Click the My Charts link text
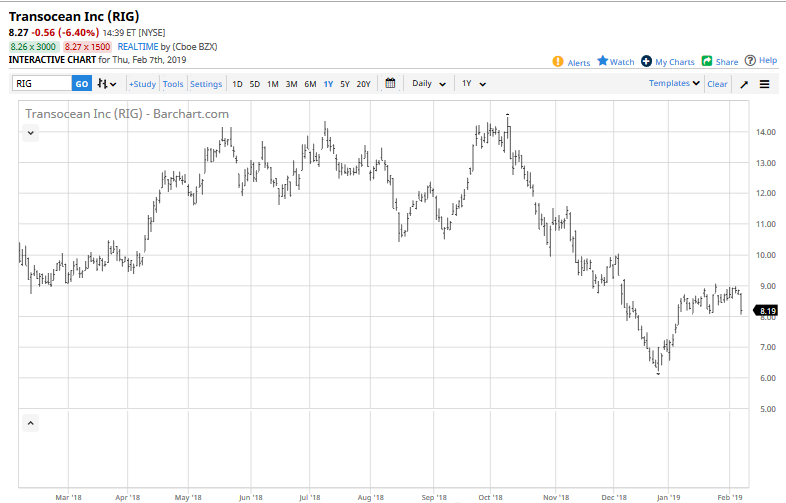The image size is (786, 503). click(x=675, y=62)
